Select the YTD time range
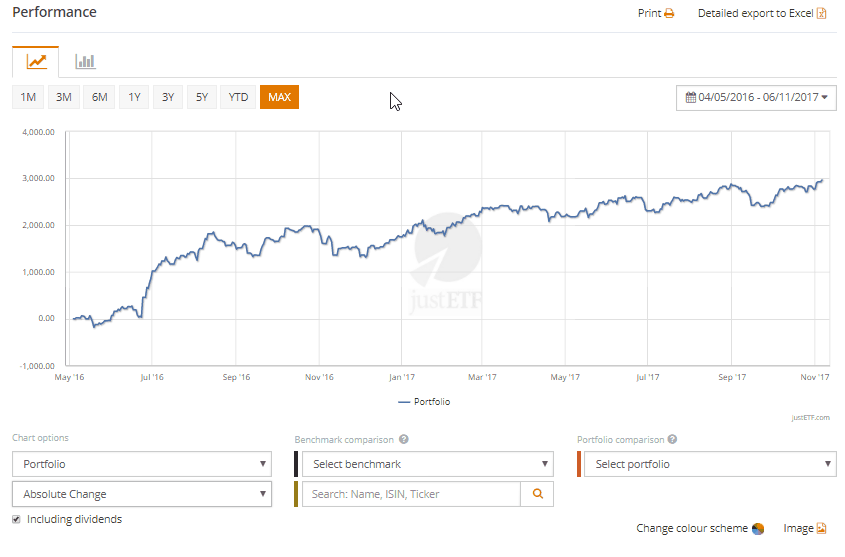This screenshot has width=845, height=557. tap(238, 97)
